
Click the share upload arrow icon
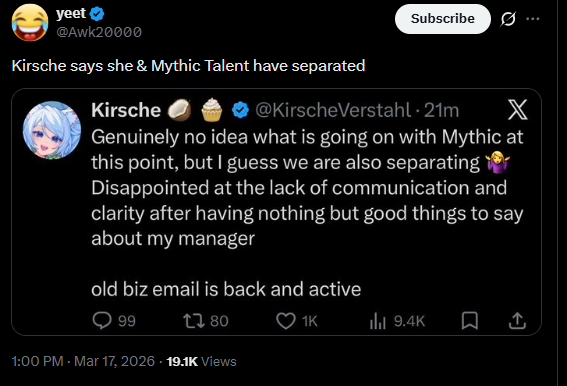pyautogui.click(x=517, y=321)
